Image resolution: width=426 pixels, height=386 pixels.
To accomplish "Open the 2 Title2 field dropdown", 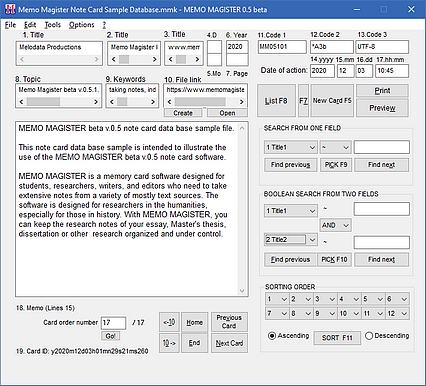I will pyautogui.click(x=290, y=239).
